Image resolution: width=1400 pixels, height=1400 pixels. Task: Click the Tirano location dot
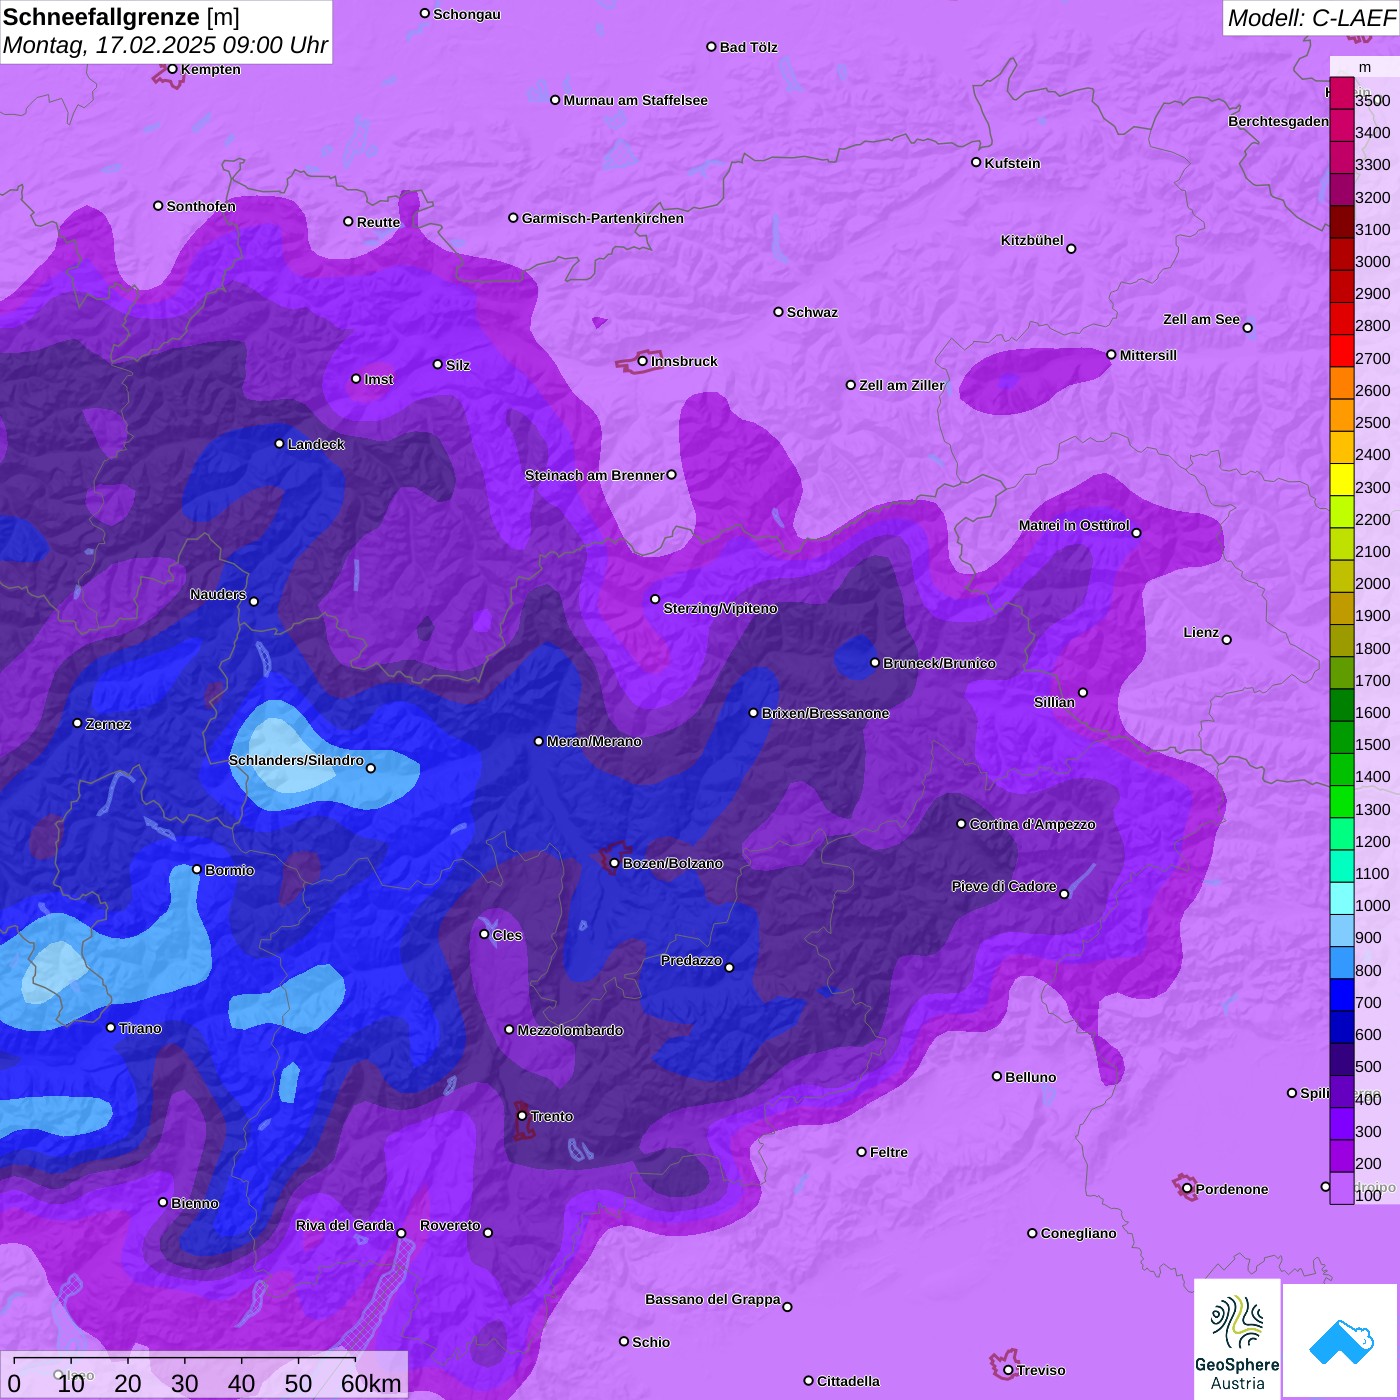pos(111,1027)
